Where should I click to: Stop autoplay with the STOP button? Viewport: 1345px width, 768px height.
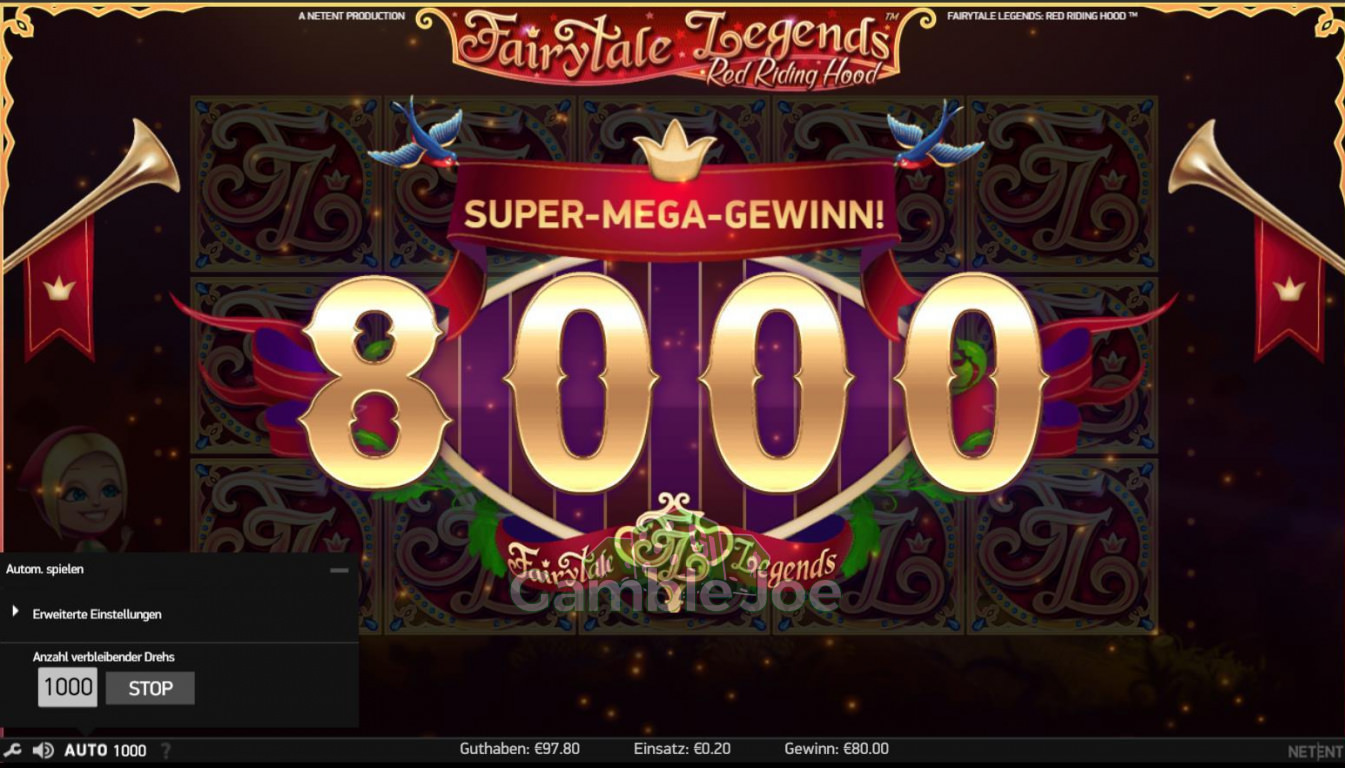pyautogui.click(x=150, y=688)
